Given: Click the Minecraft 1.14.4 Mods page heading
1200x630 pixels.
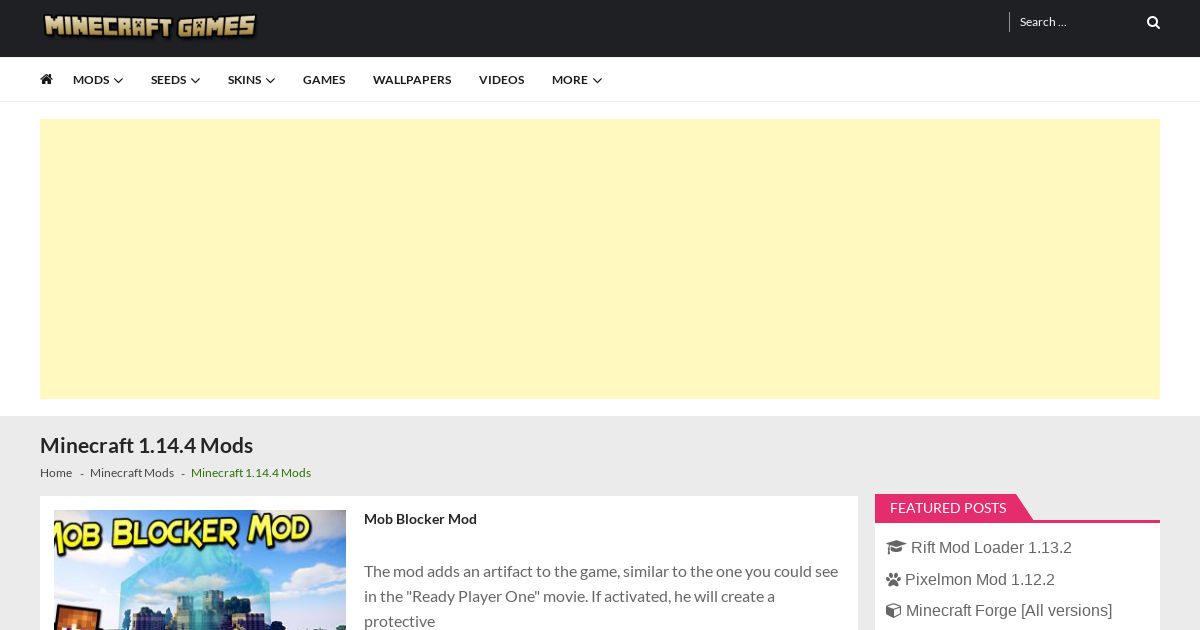Looking at the screenshot, I should (x=146, y=445).
